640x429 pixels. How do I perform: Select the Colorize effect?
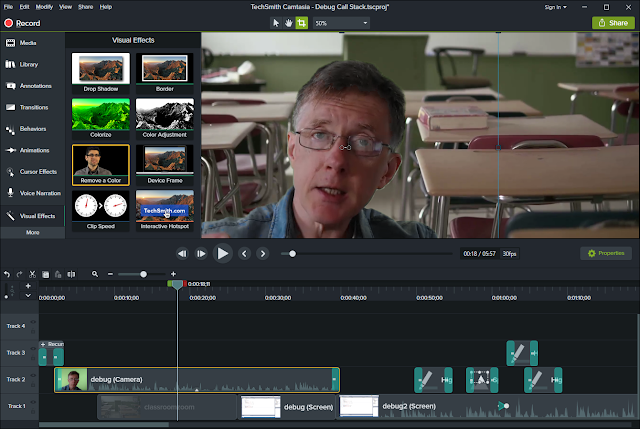point(101,119)
